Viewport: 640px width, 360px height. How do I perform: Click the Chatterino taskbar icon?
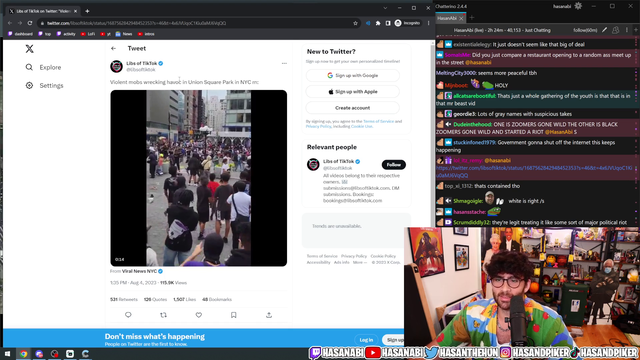(85, 354)
